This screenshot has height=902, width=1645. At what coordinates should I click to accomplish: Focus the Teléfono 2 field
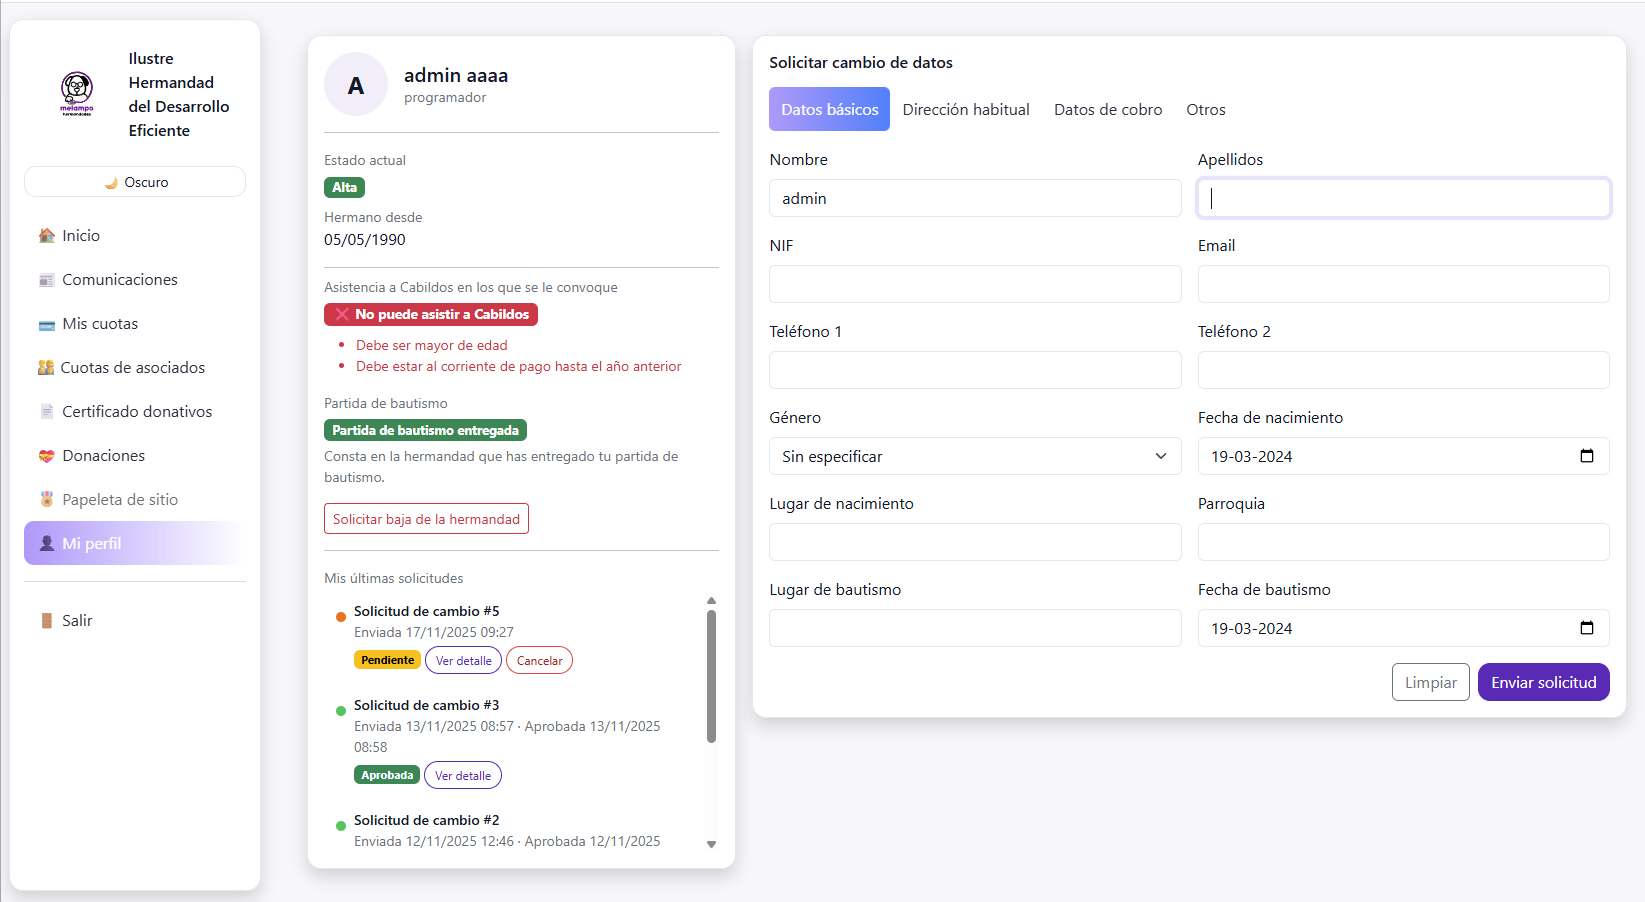(1403, 370)
